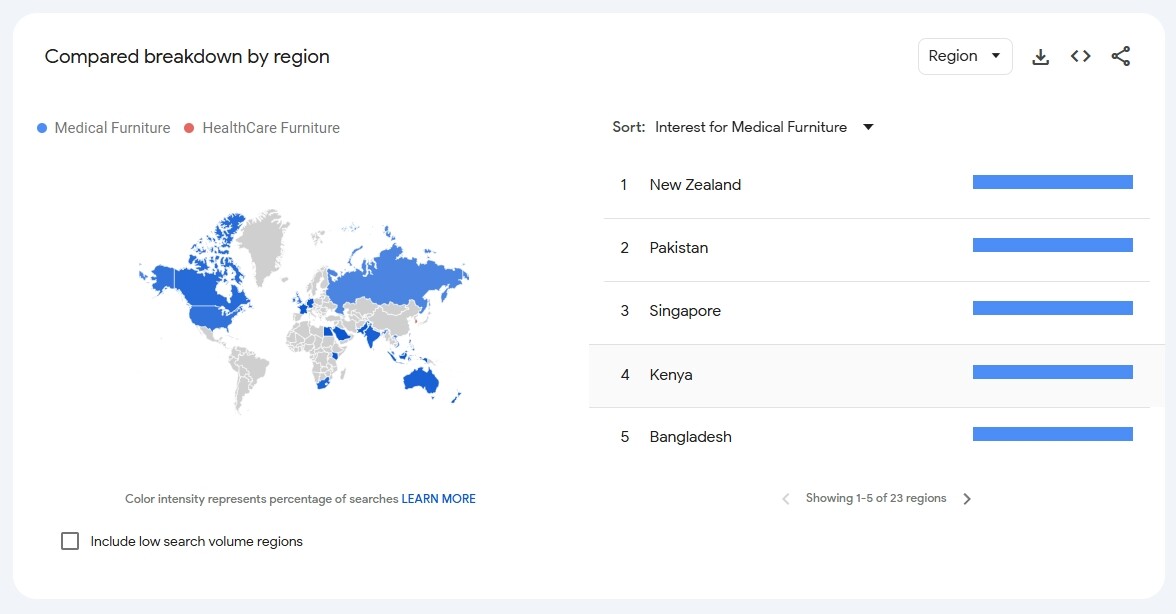
Task: Click the blue Medical Furniture legend dot
Action: [x=42, y=128]
